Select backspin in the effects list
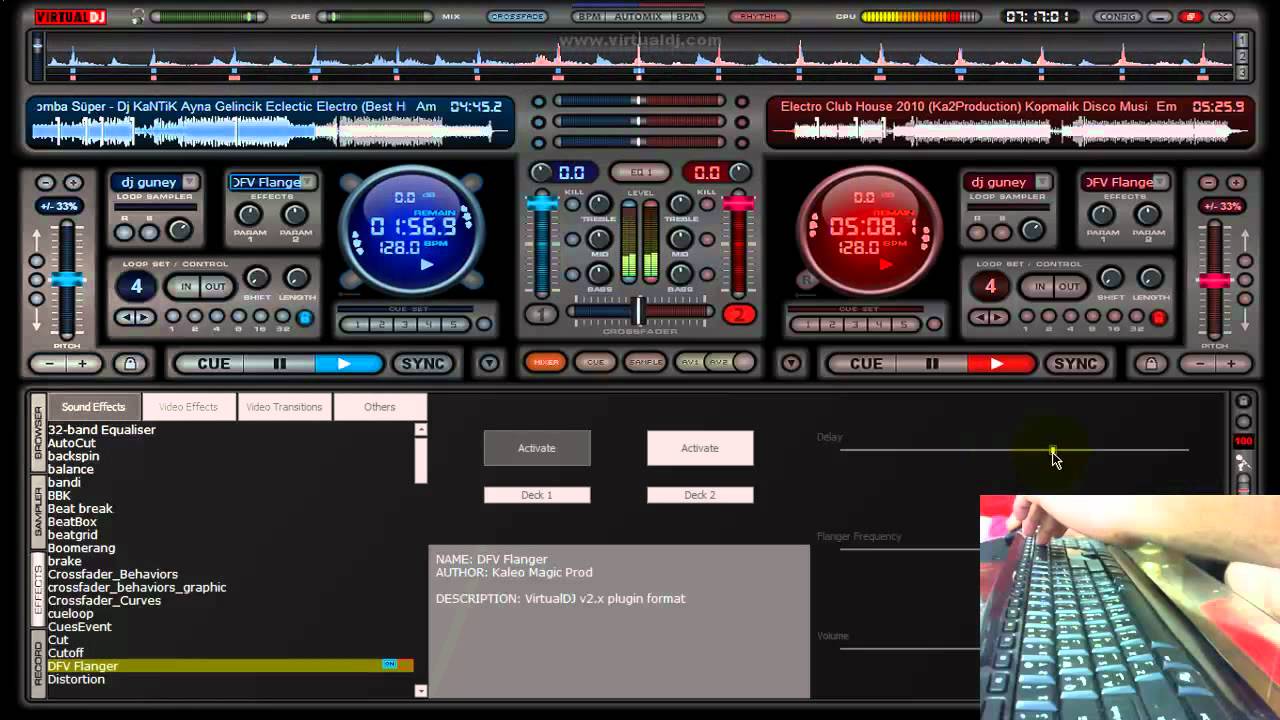The width and height of the screenshot is (1280, 720). (x=73, y=456)
